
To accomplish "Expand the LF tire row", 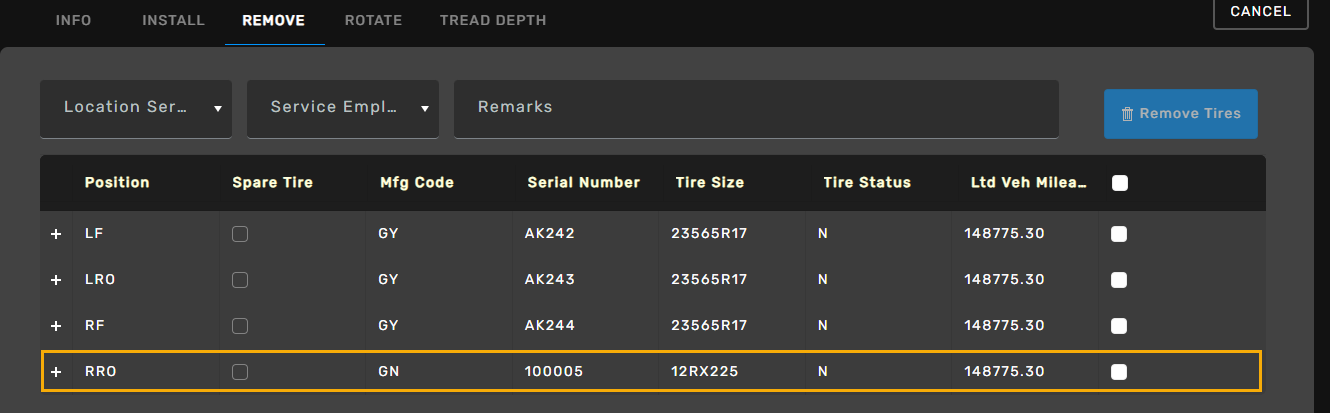I will tap(56, 234).
